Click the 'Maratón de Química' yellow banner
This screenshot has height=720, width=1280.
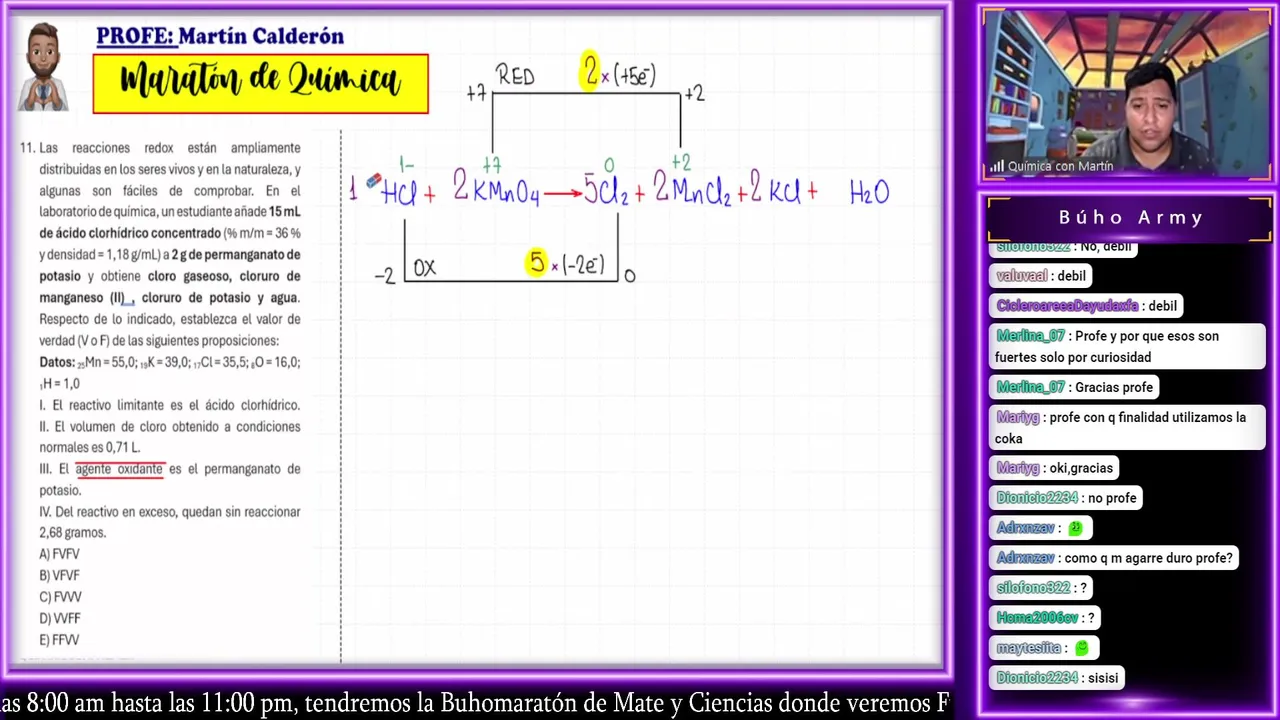(260, 83)
